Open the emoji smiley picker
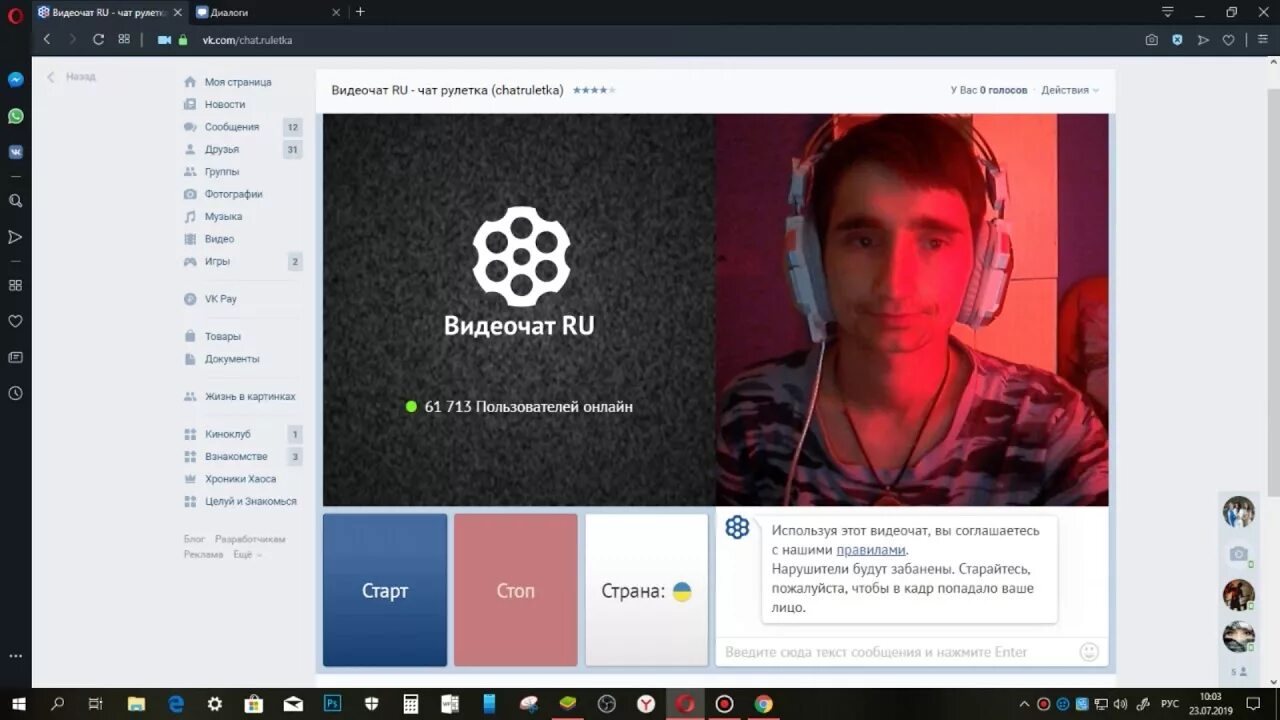Screen dimensions: 1280x720 click(x=1090, y=652)
